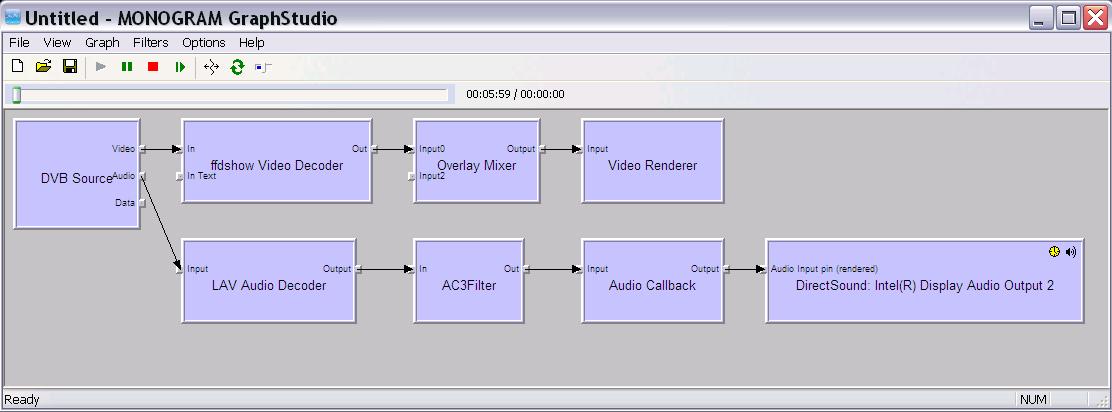Click the yellow clock icon on DirectSound filter
Viewport: 1112px width, 412px height.
point(1054,252)
